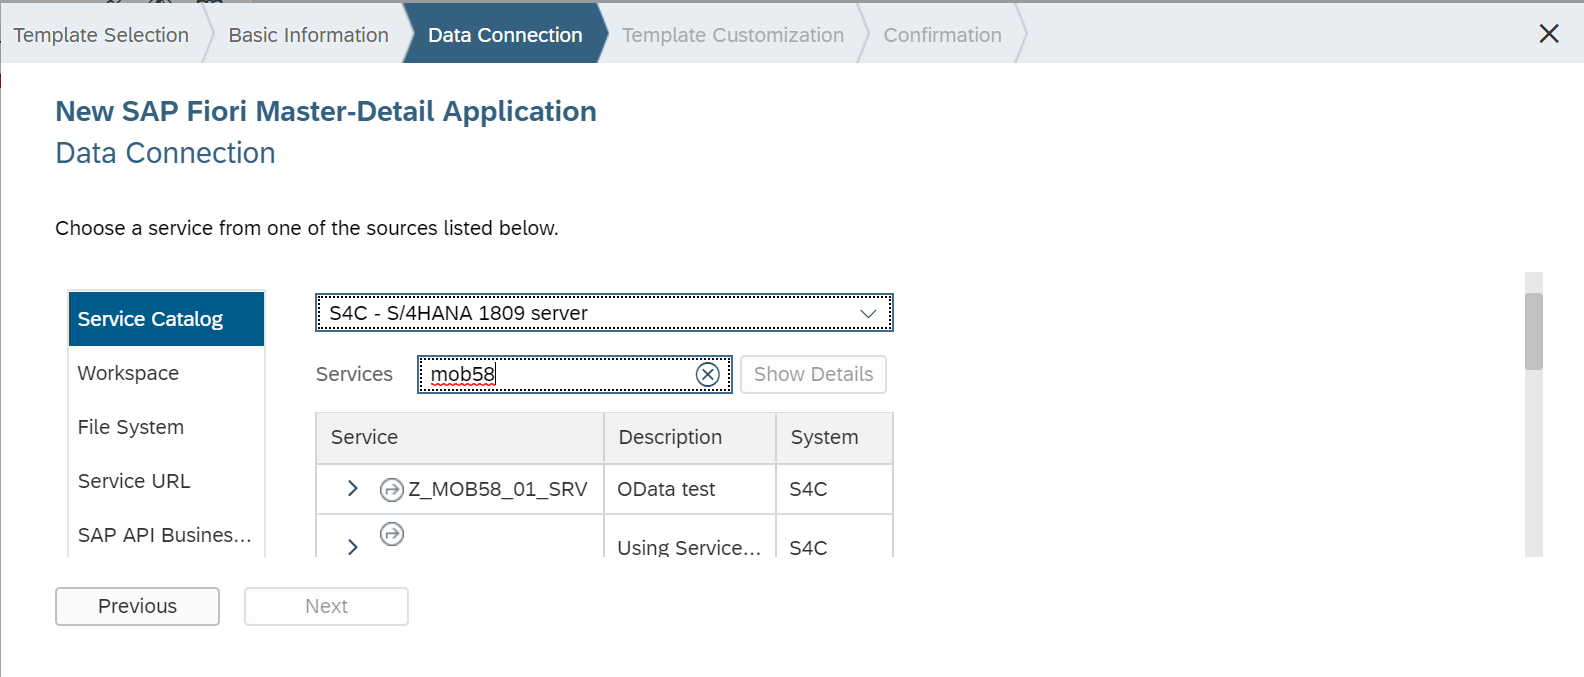
Task: Open the Confirmation step
Action: [942, 35]
